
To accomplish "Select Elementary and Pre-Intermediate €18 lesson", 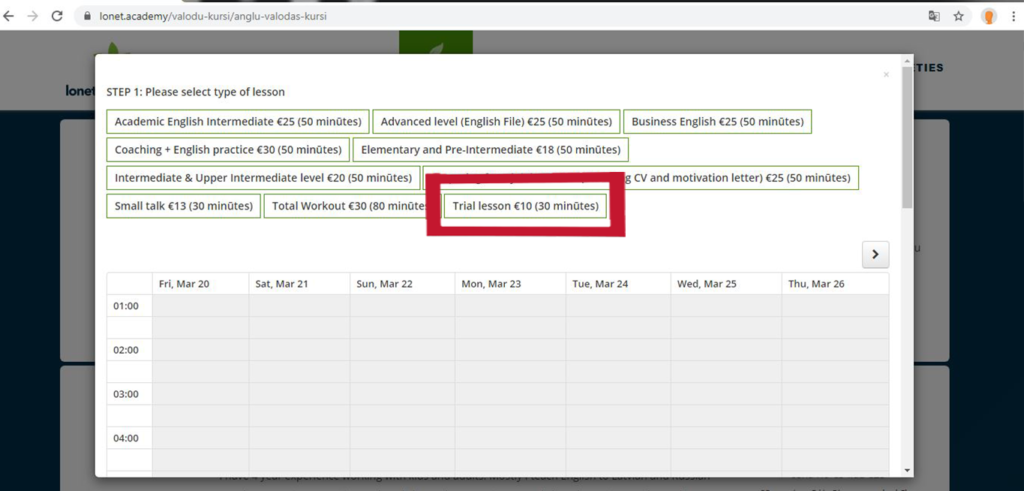I will (x=490, y=150).
